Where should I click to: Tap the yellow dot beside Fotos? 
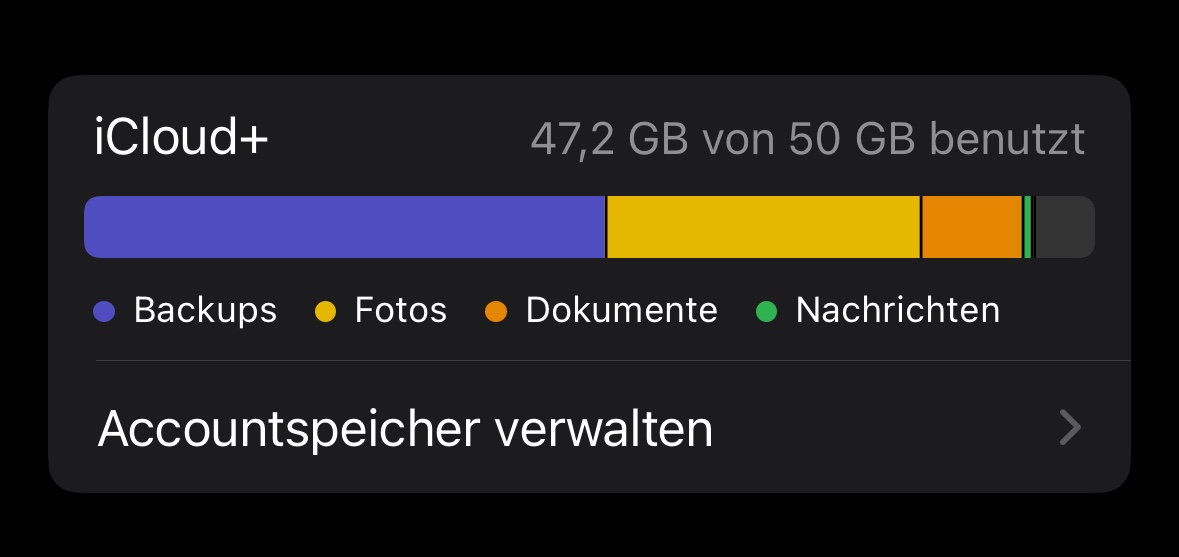[x=326, y=311]
